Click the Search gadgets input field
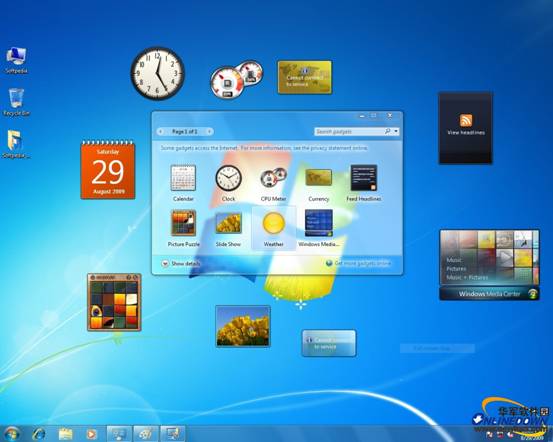 (x=348, y=132)
